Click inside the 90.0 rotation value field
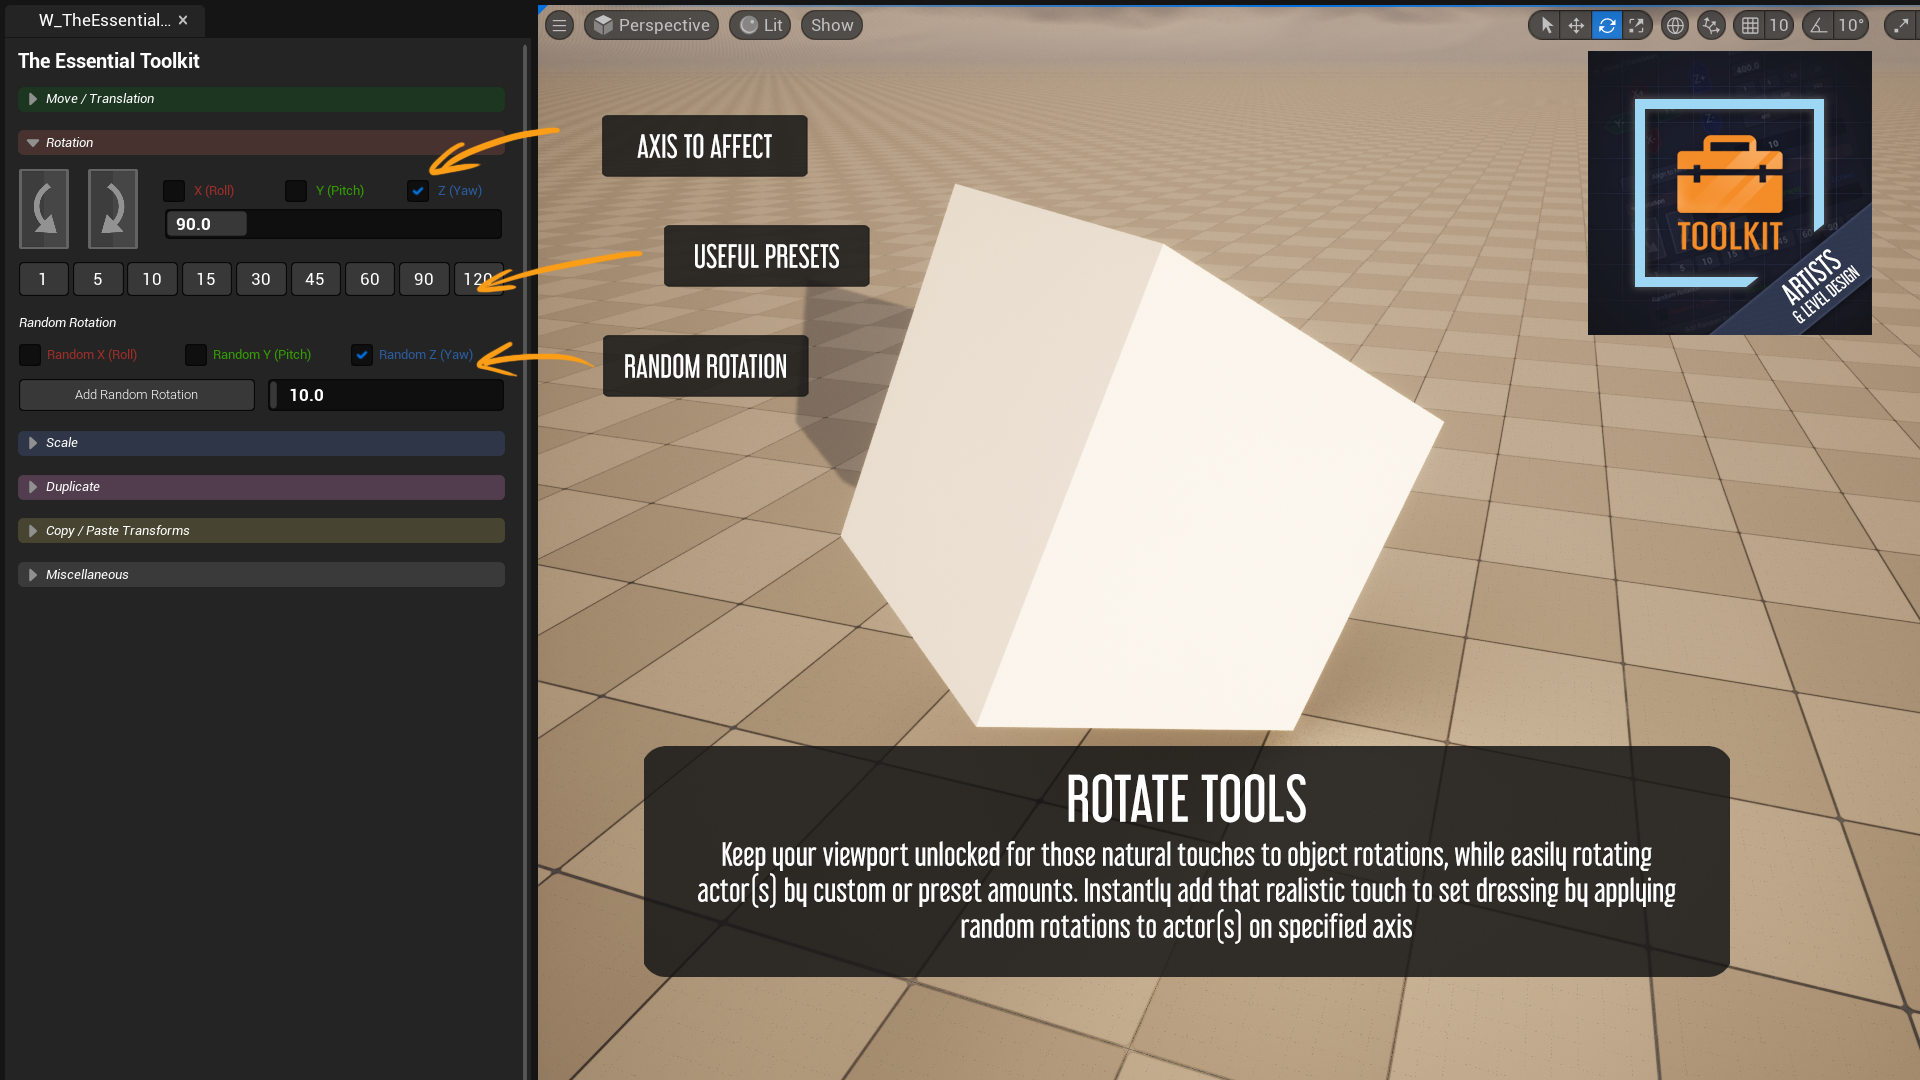The width and height of the screenshot is (1920, 1080). click(x=206, y=224)
